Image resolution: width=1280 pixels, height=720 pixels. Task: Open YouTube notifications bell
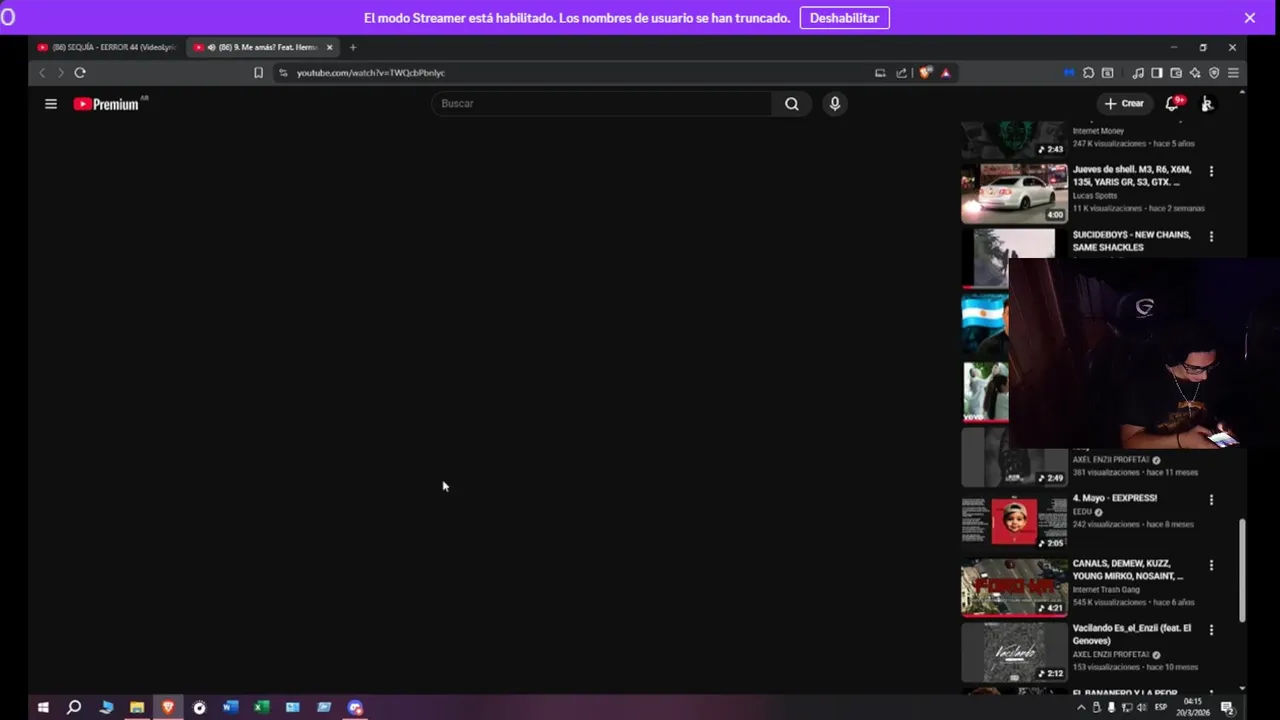click(1172, 103)
